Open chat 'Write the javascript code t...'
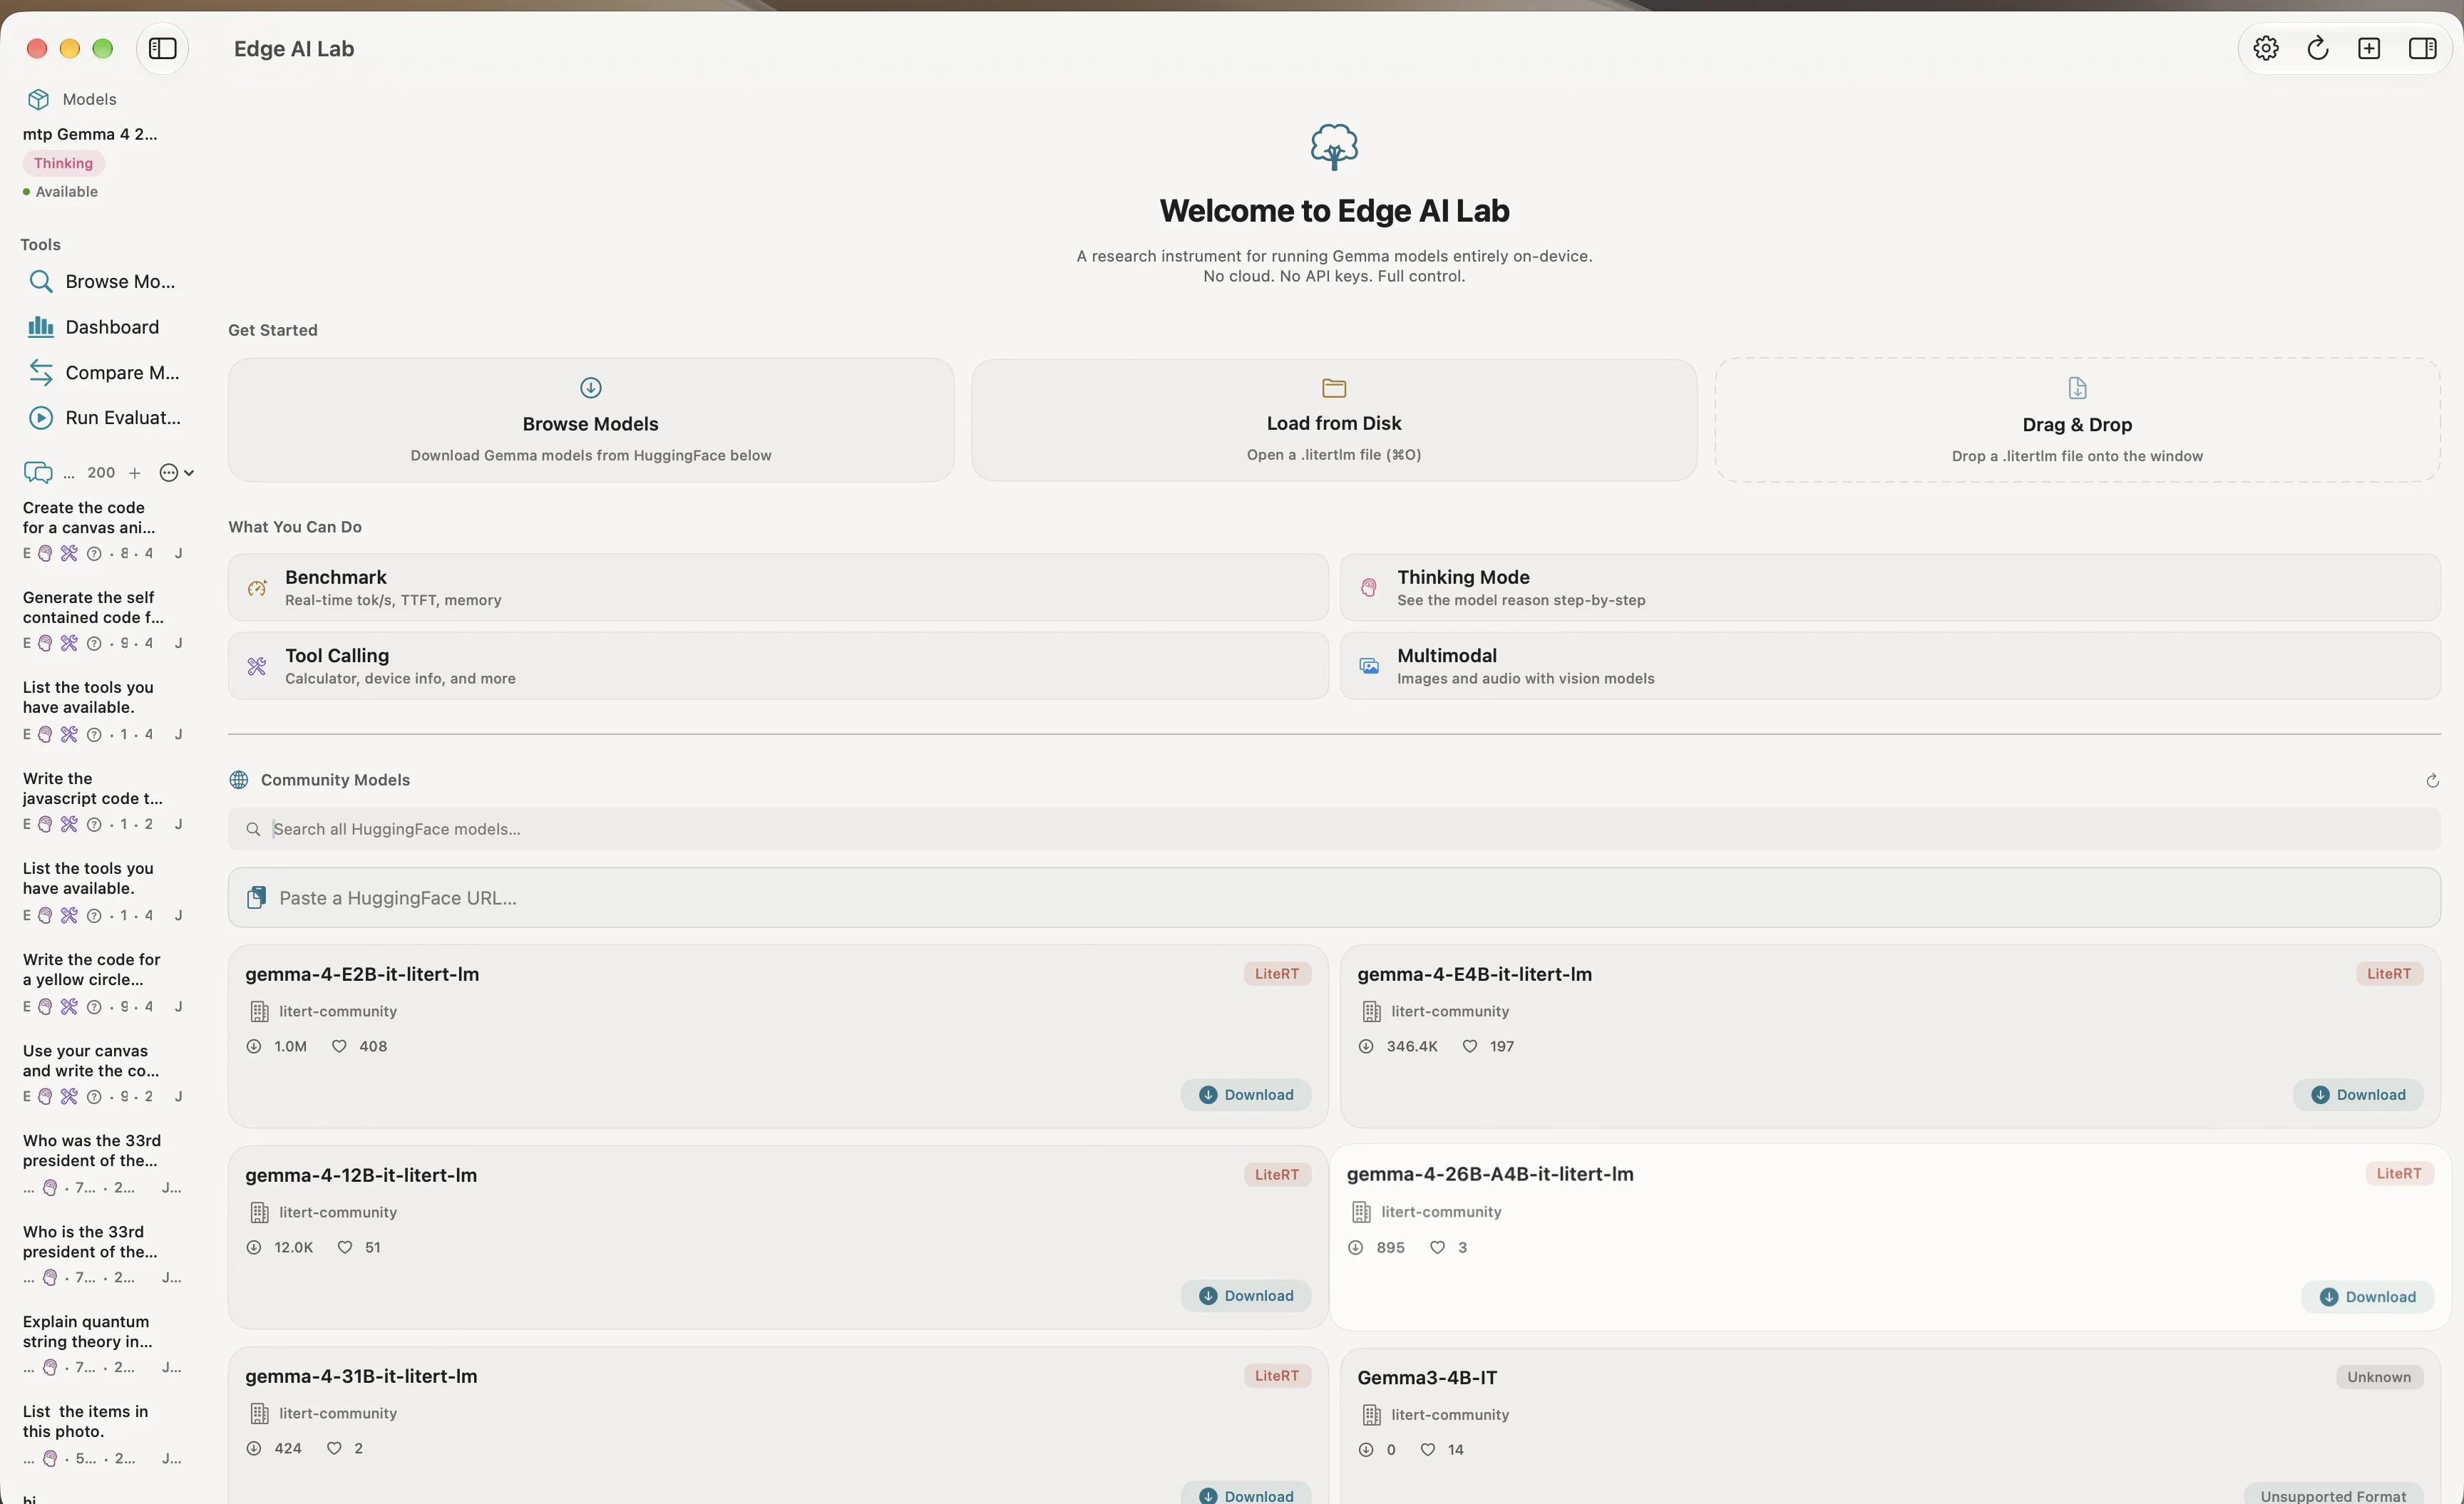The width and height of the screenshot is (2464, 1504). (x=102, y=800)
